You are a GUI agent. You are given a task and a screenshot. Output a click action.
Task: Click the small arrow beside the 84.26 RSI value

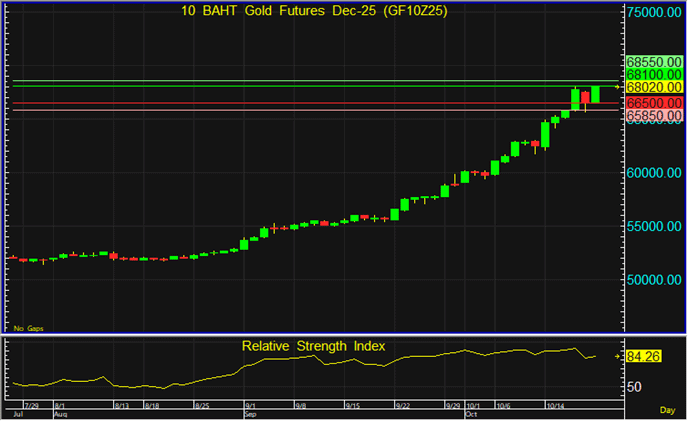(617, 355)
